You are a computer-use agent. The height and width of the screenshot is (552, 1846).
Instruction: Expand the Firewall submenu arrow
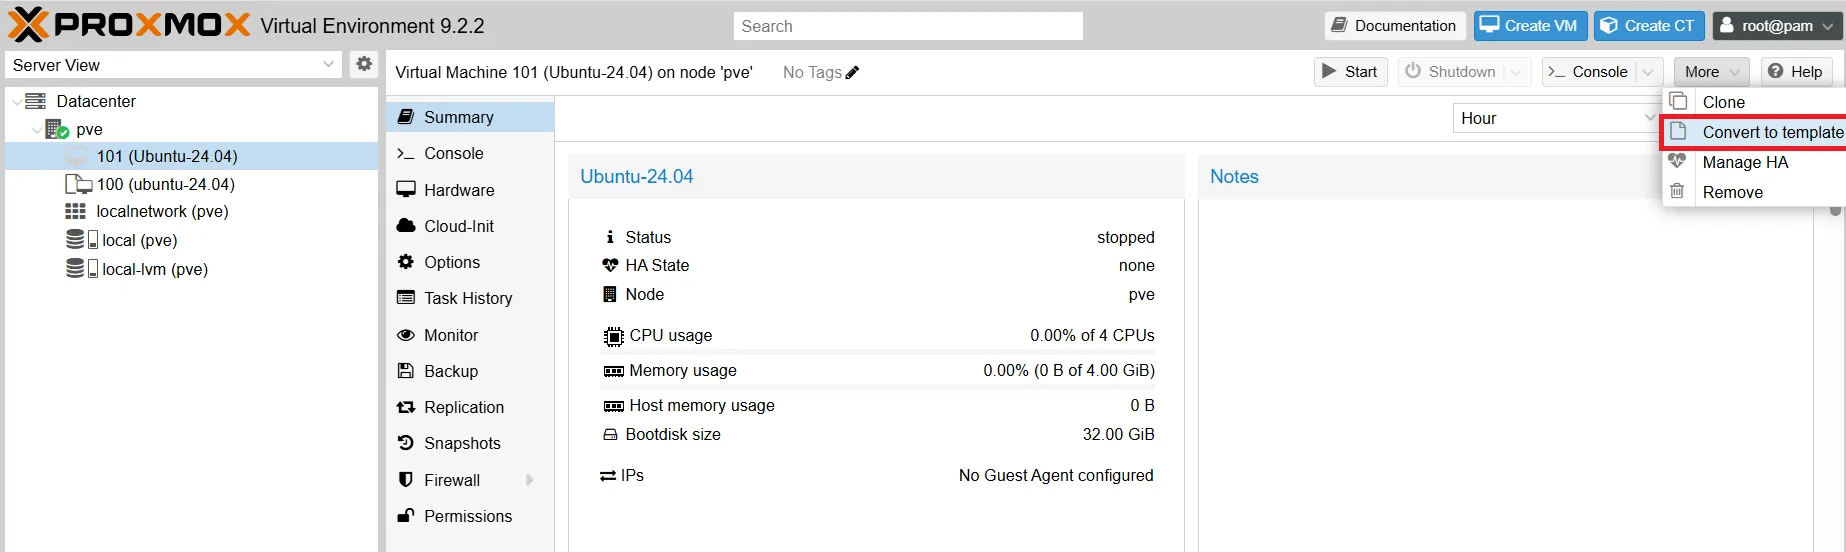pos(530,480)
